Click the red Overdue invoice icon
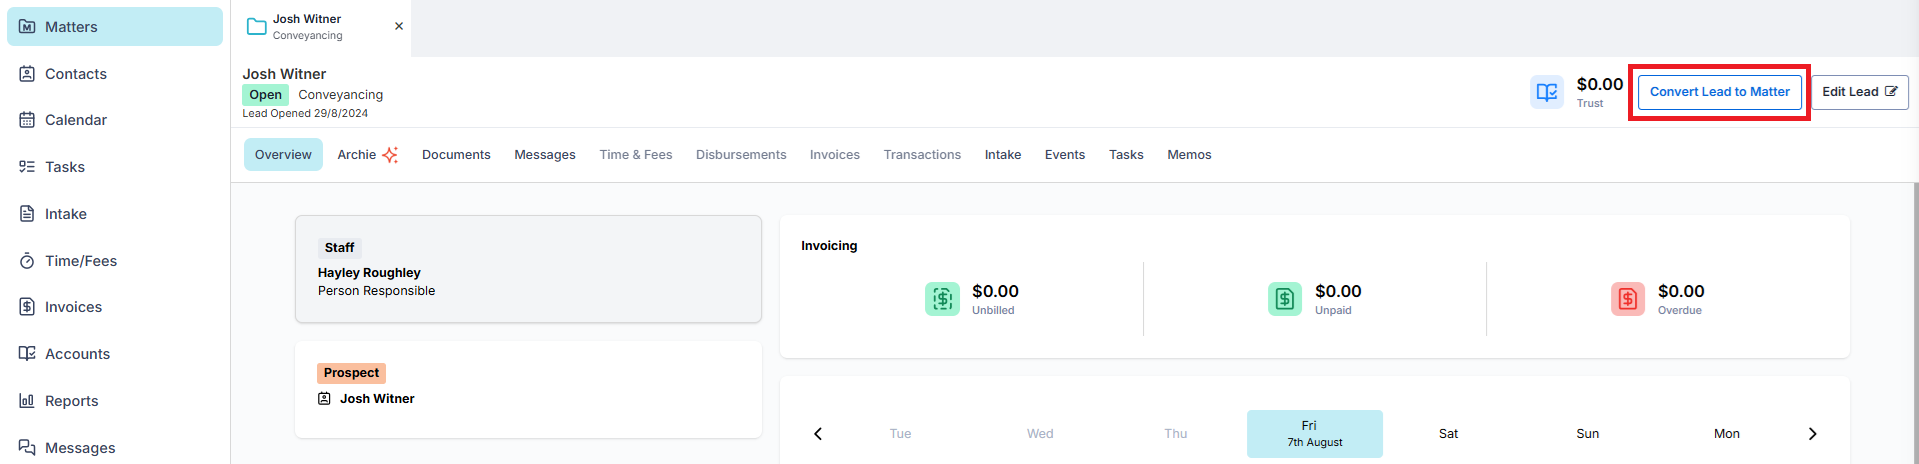The width and height of the screenshot is (1919, 464). 1628,298
